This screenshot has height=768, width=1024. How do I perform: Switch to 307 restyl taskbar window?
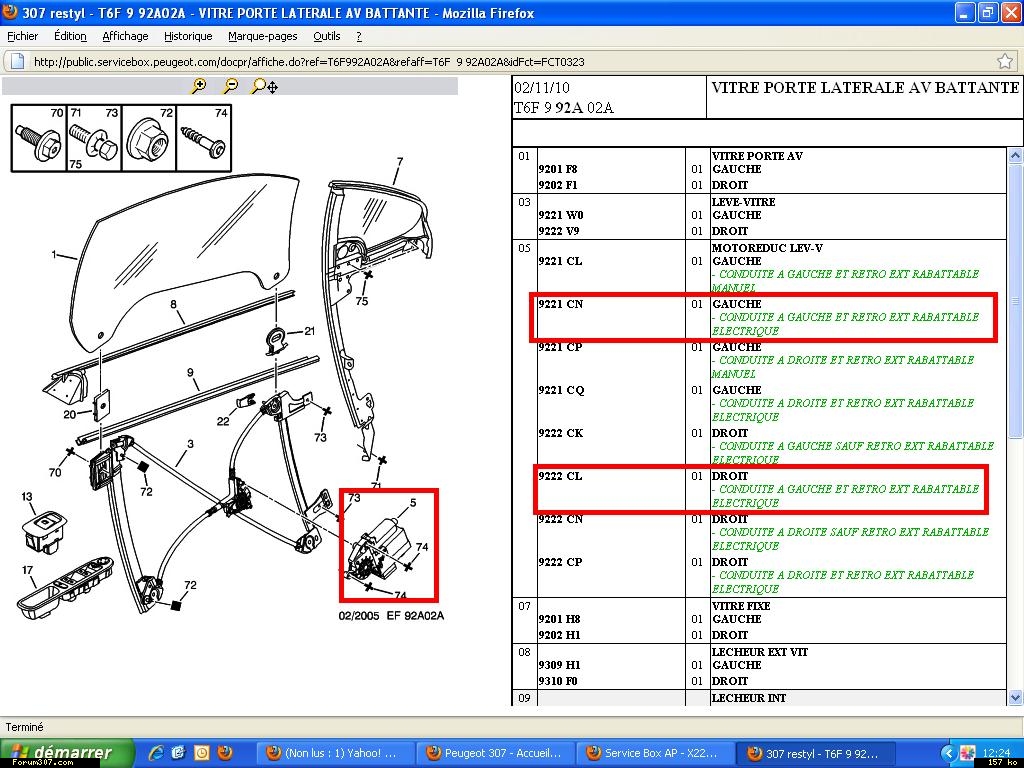click(816, 753)
